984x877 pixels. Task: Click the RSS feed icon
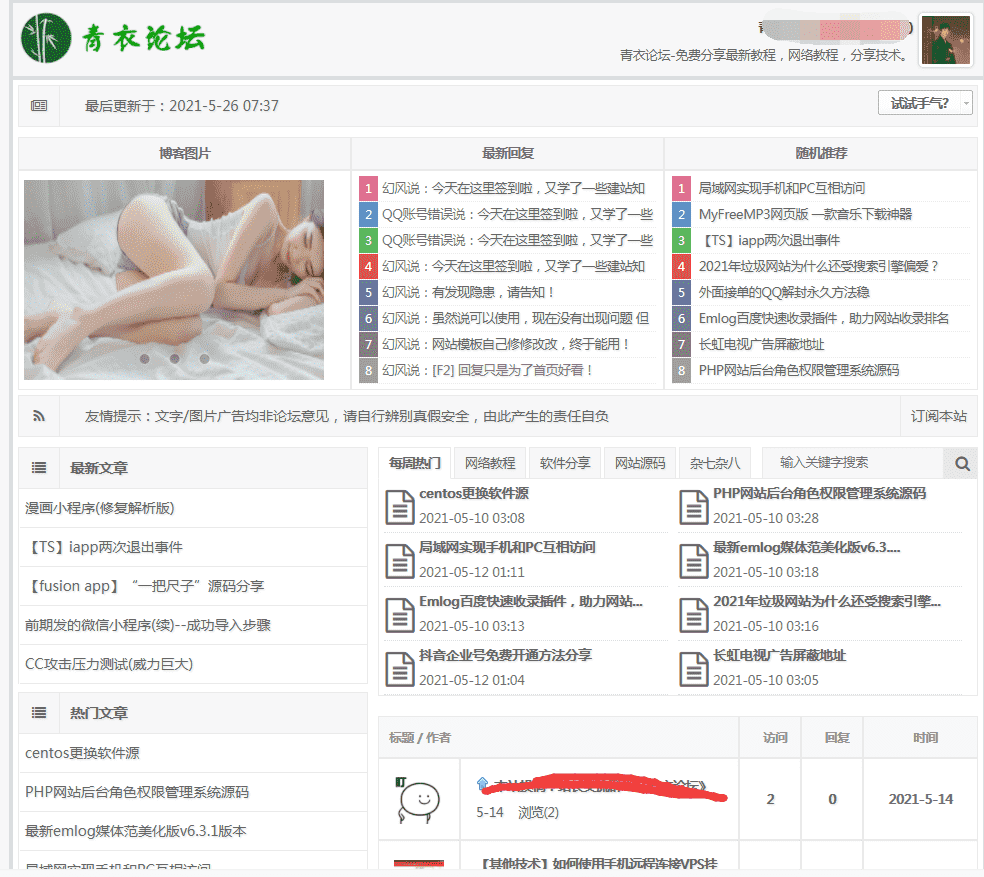pos(39,416)
